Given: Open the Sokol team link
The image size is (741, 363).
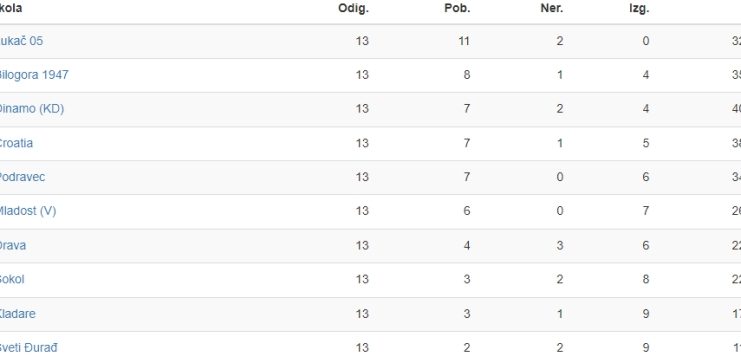Looking at the screenshot, I should [12, 279].
